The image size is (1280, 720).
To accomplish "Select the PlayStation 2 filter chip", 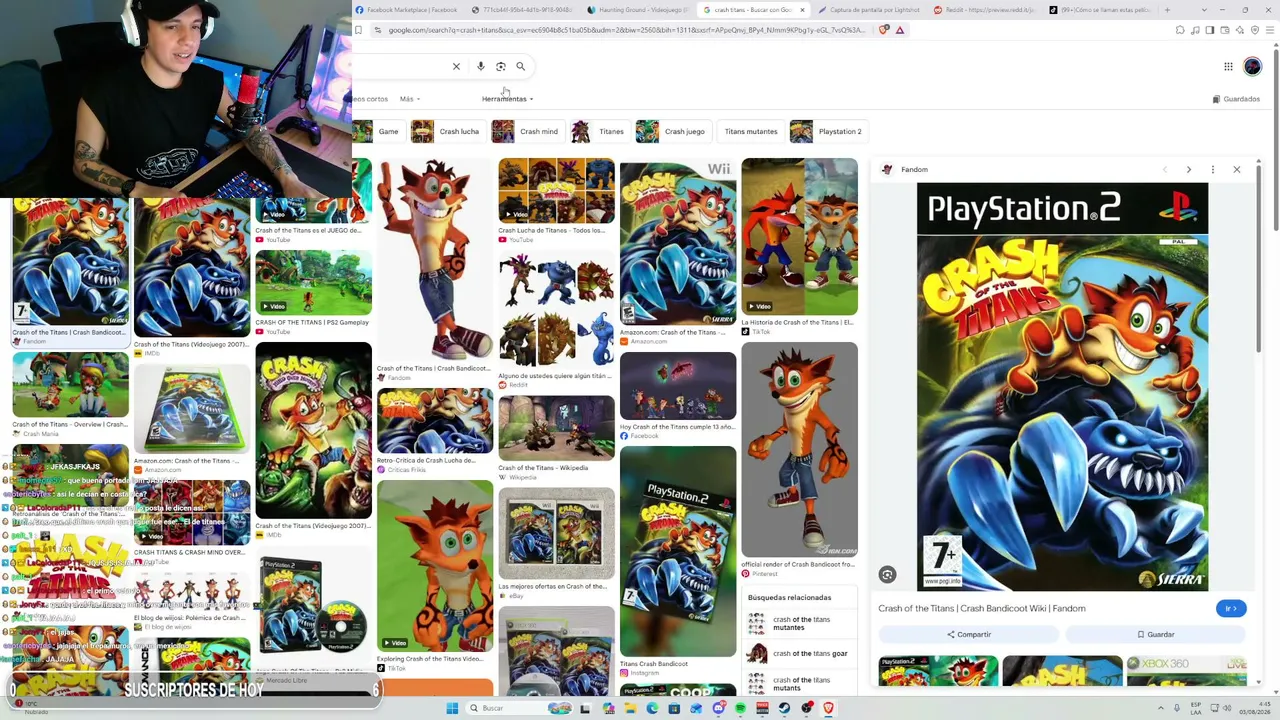I will tap(827, 131).
